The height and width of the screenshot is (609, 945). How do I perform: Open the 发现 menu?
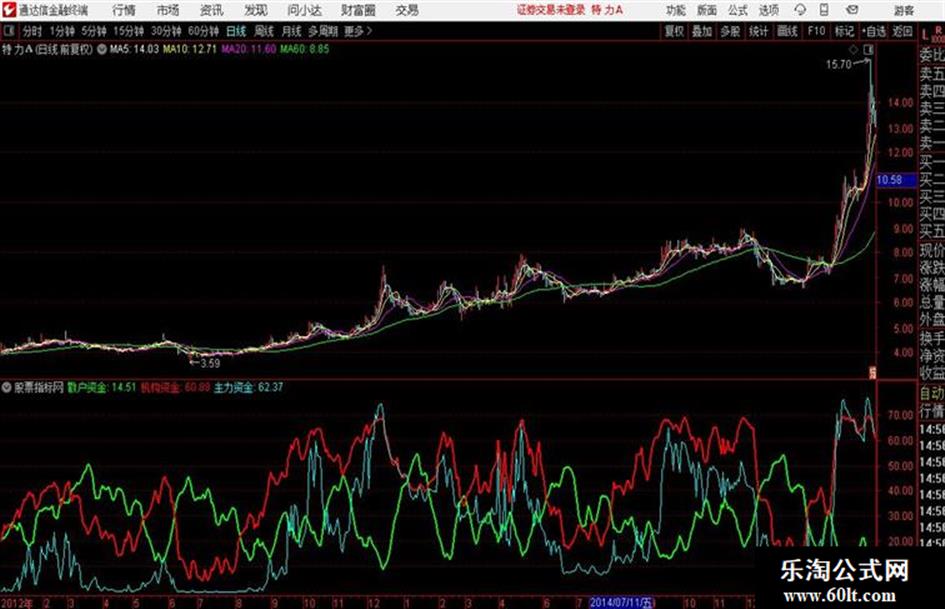(x=256, y=10)
